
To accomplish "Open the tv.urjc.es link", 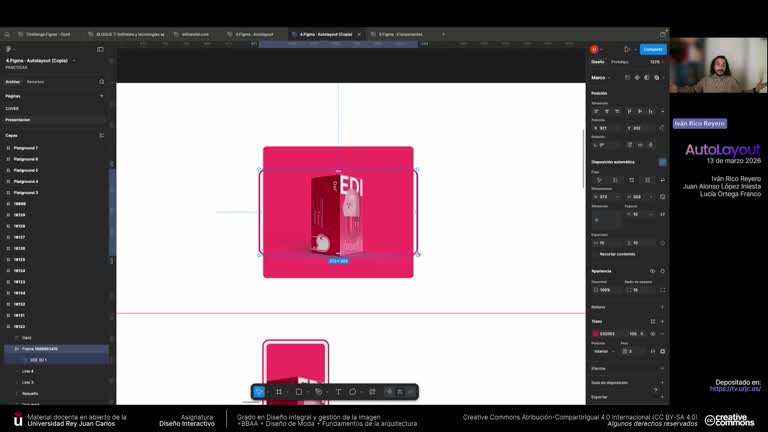I will pyautogui.click(x=735, y=389).
